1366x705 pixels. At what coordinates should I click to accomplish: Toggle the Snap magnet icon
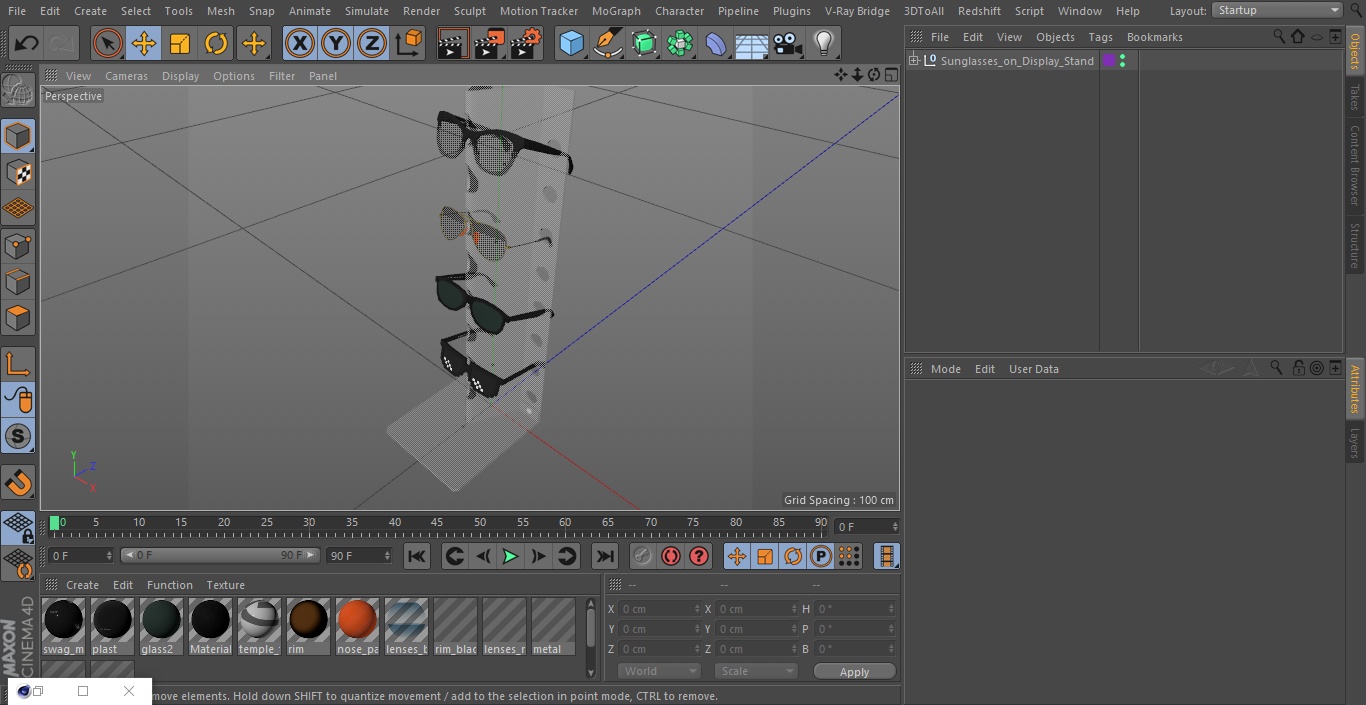pyautogui.click(x=18, y=483)
